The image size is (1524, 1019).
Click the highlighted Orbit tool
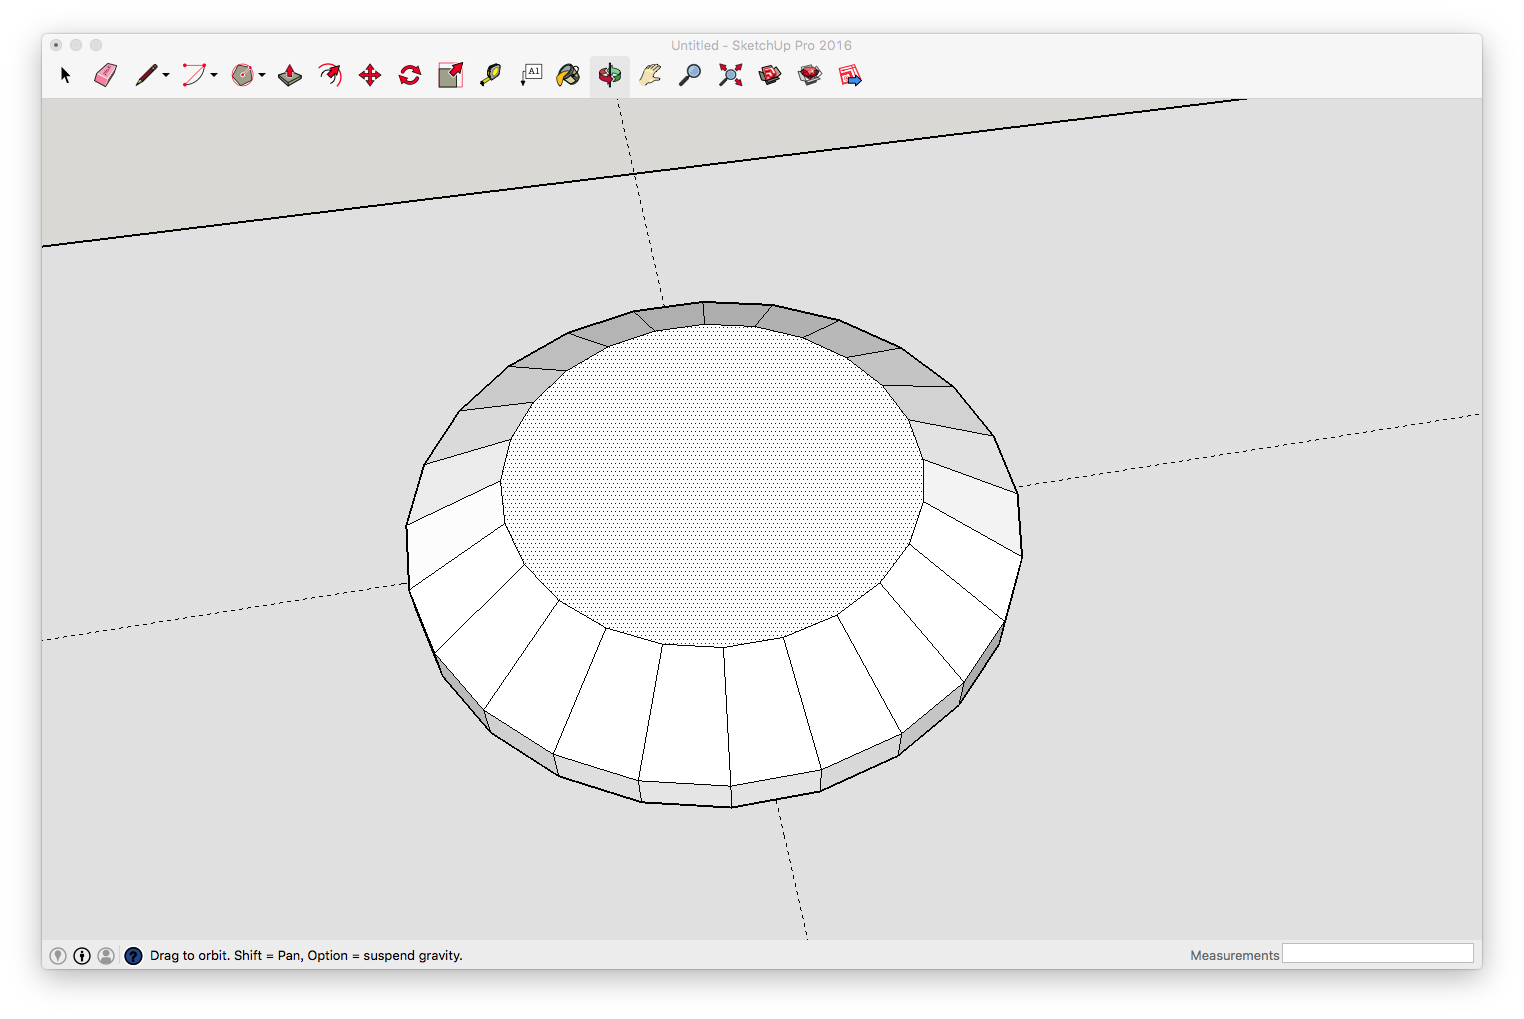point(609,75)
